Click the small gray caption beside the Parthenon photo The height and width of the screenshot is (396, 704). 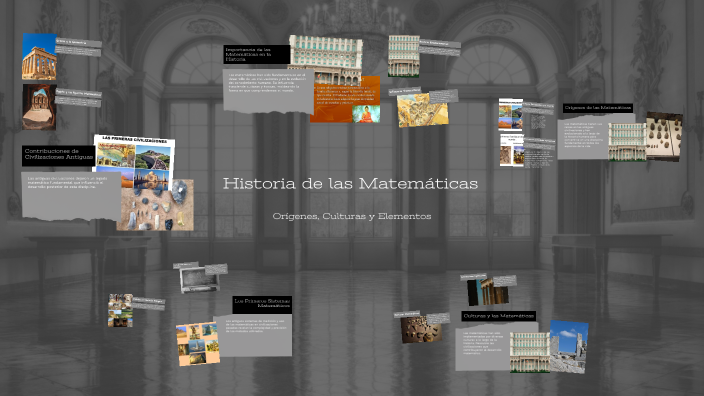click(x=78, y=47)
